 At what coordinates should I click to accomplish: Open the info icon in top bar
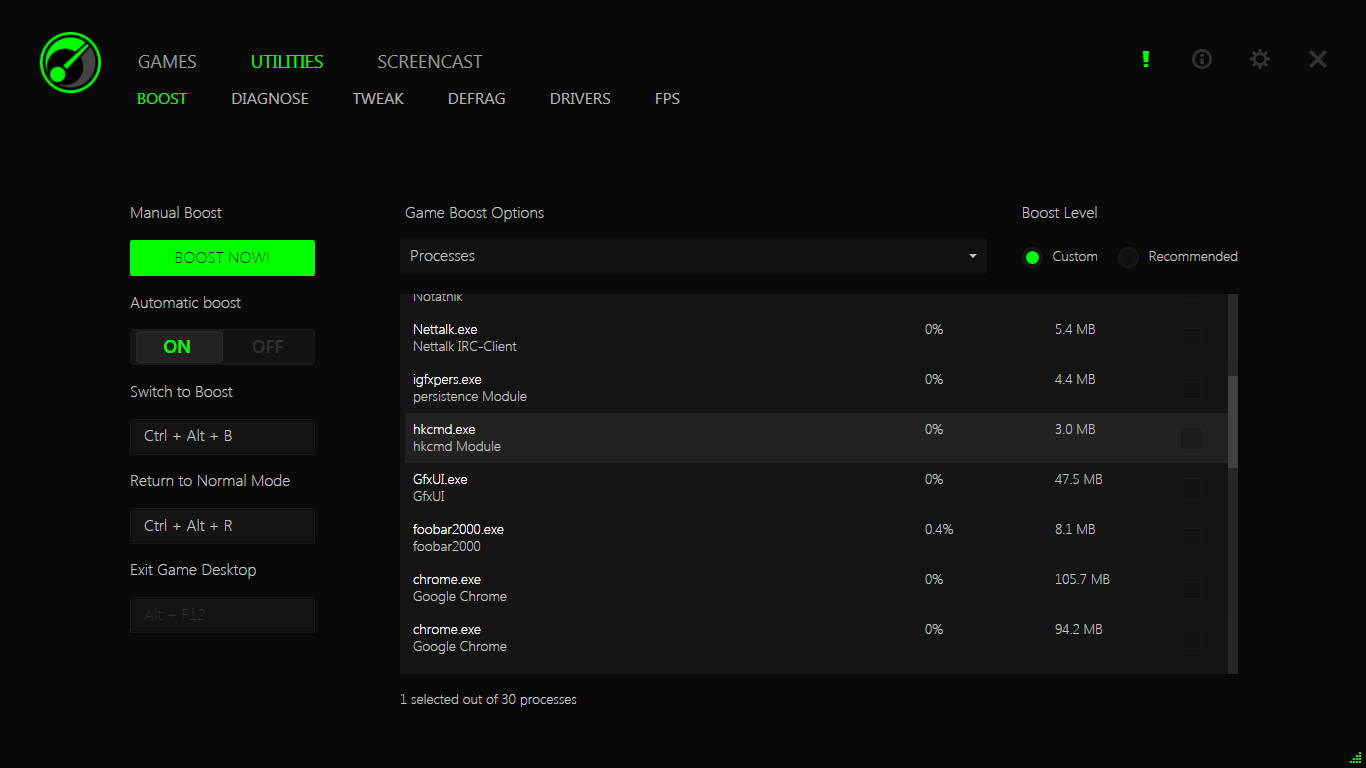[1202, 59]
